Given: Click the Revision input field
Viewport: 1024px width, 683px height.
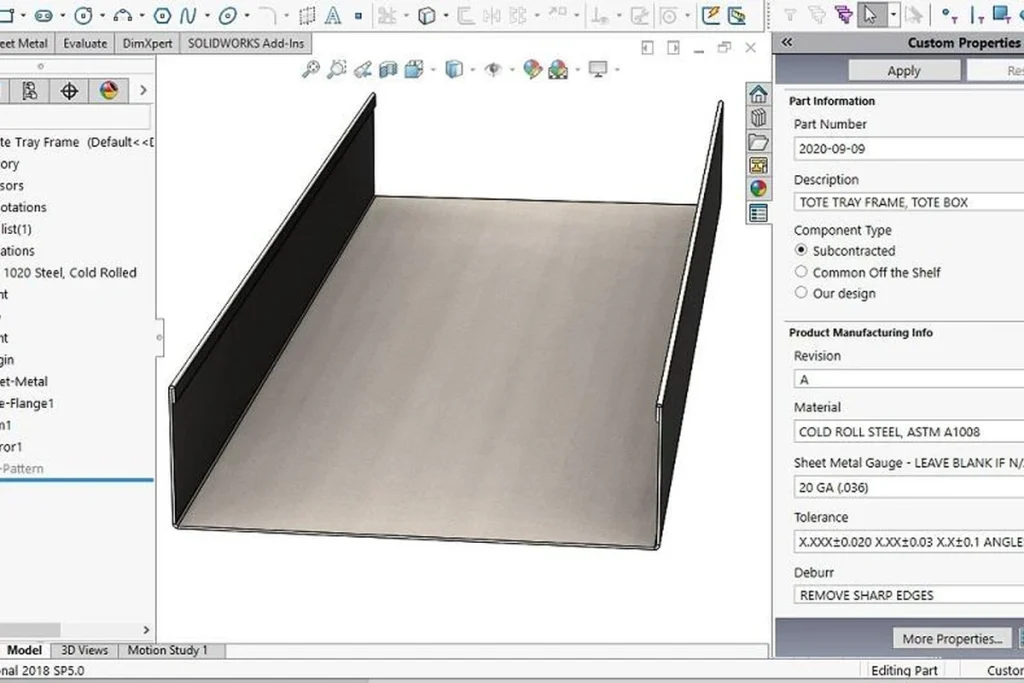Looking at the screenshot, I should pos(908,379).
